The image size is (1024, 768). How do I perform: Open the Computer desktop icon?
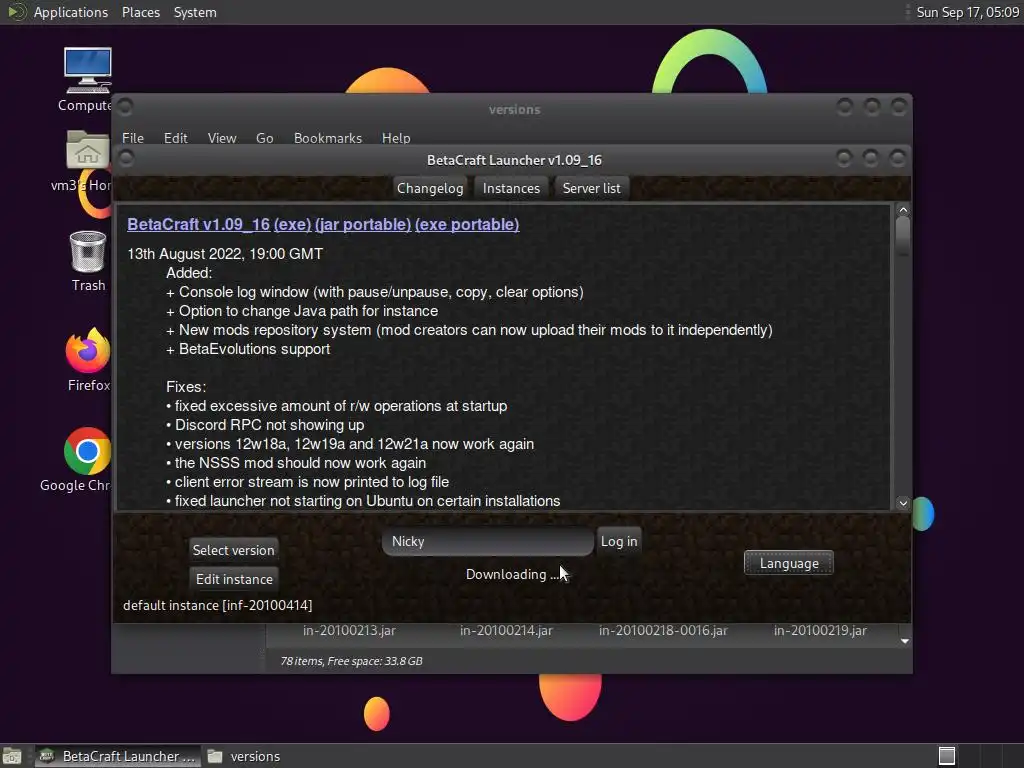[x=88, y=78]
